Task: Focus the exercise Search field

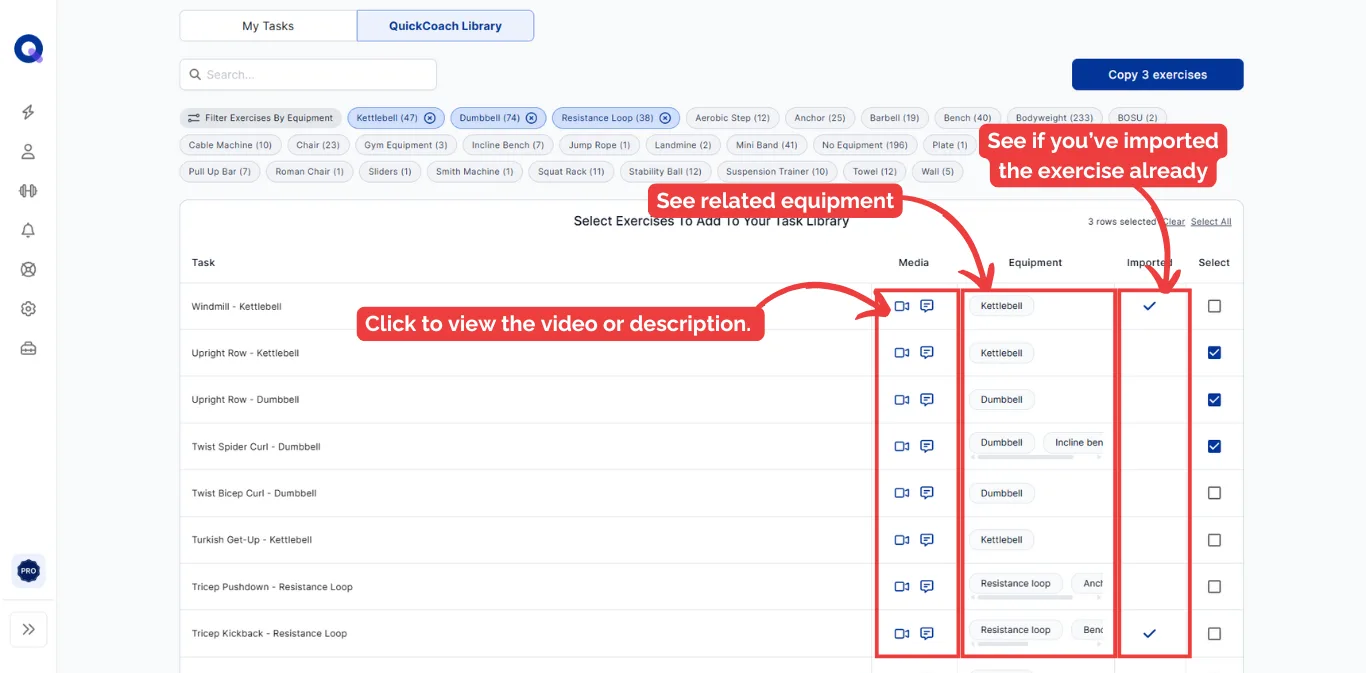Action: click(x=308, y=75)
